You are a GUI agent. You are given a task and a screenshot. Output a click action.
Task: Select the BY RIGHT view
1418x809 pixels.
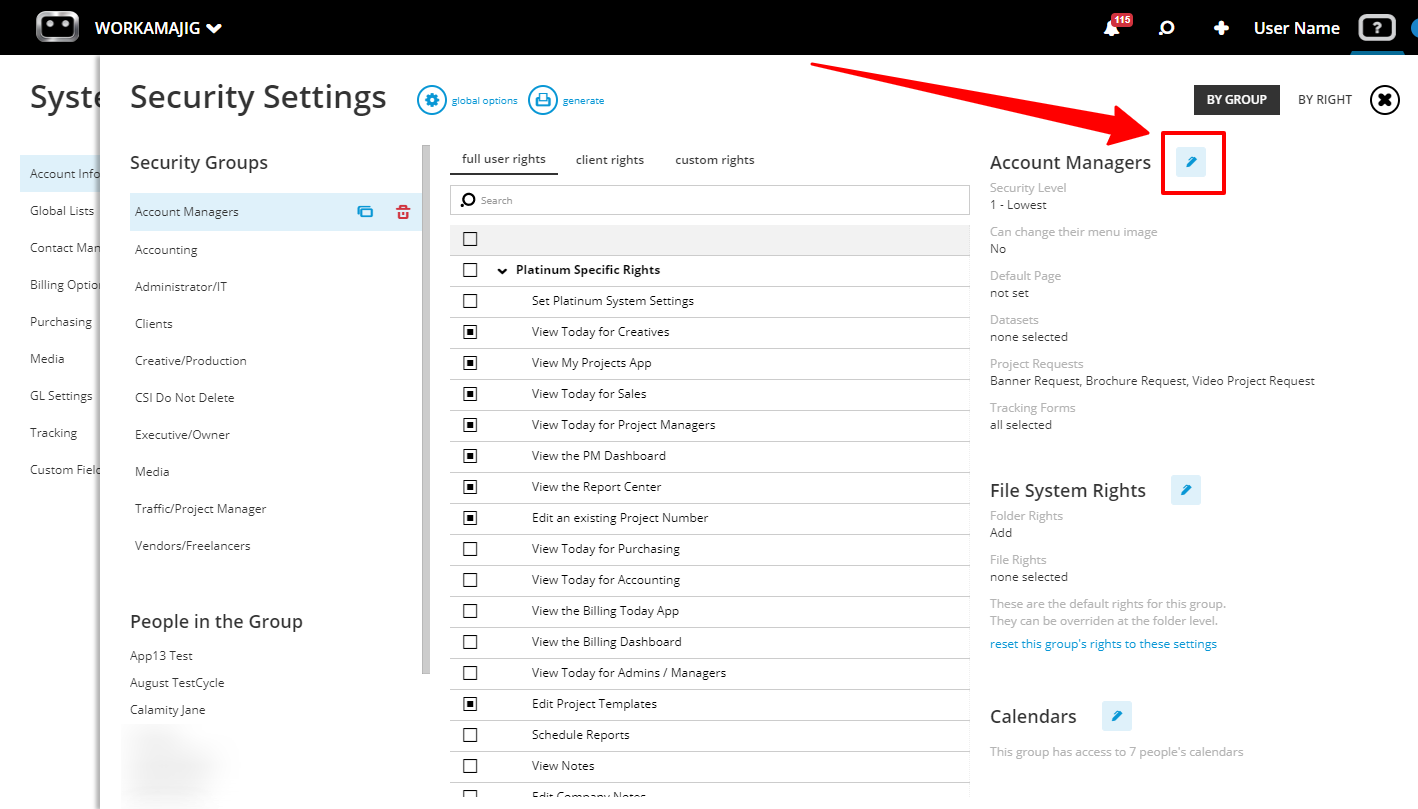pos(1325,100)
